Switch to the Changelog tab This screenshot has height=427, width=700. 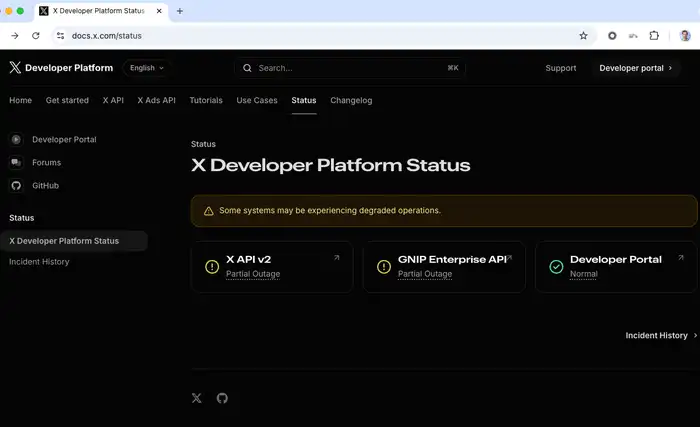click(x=351, y=100)
